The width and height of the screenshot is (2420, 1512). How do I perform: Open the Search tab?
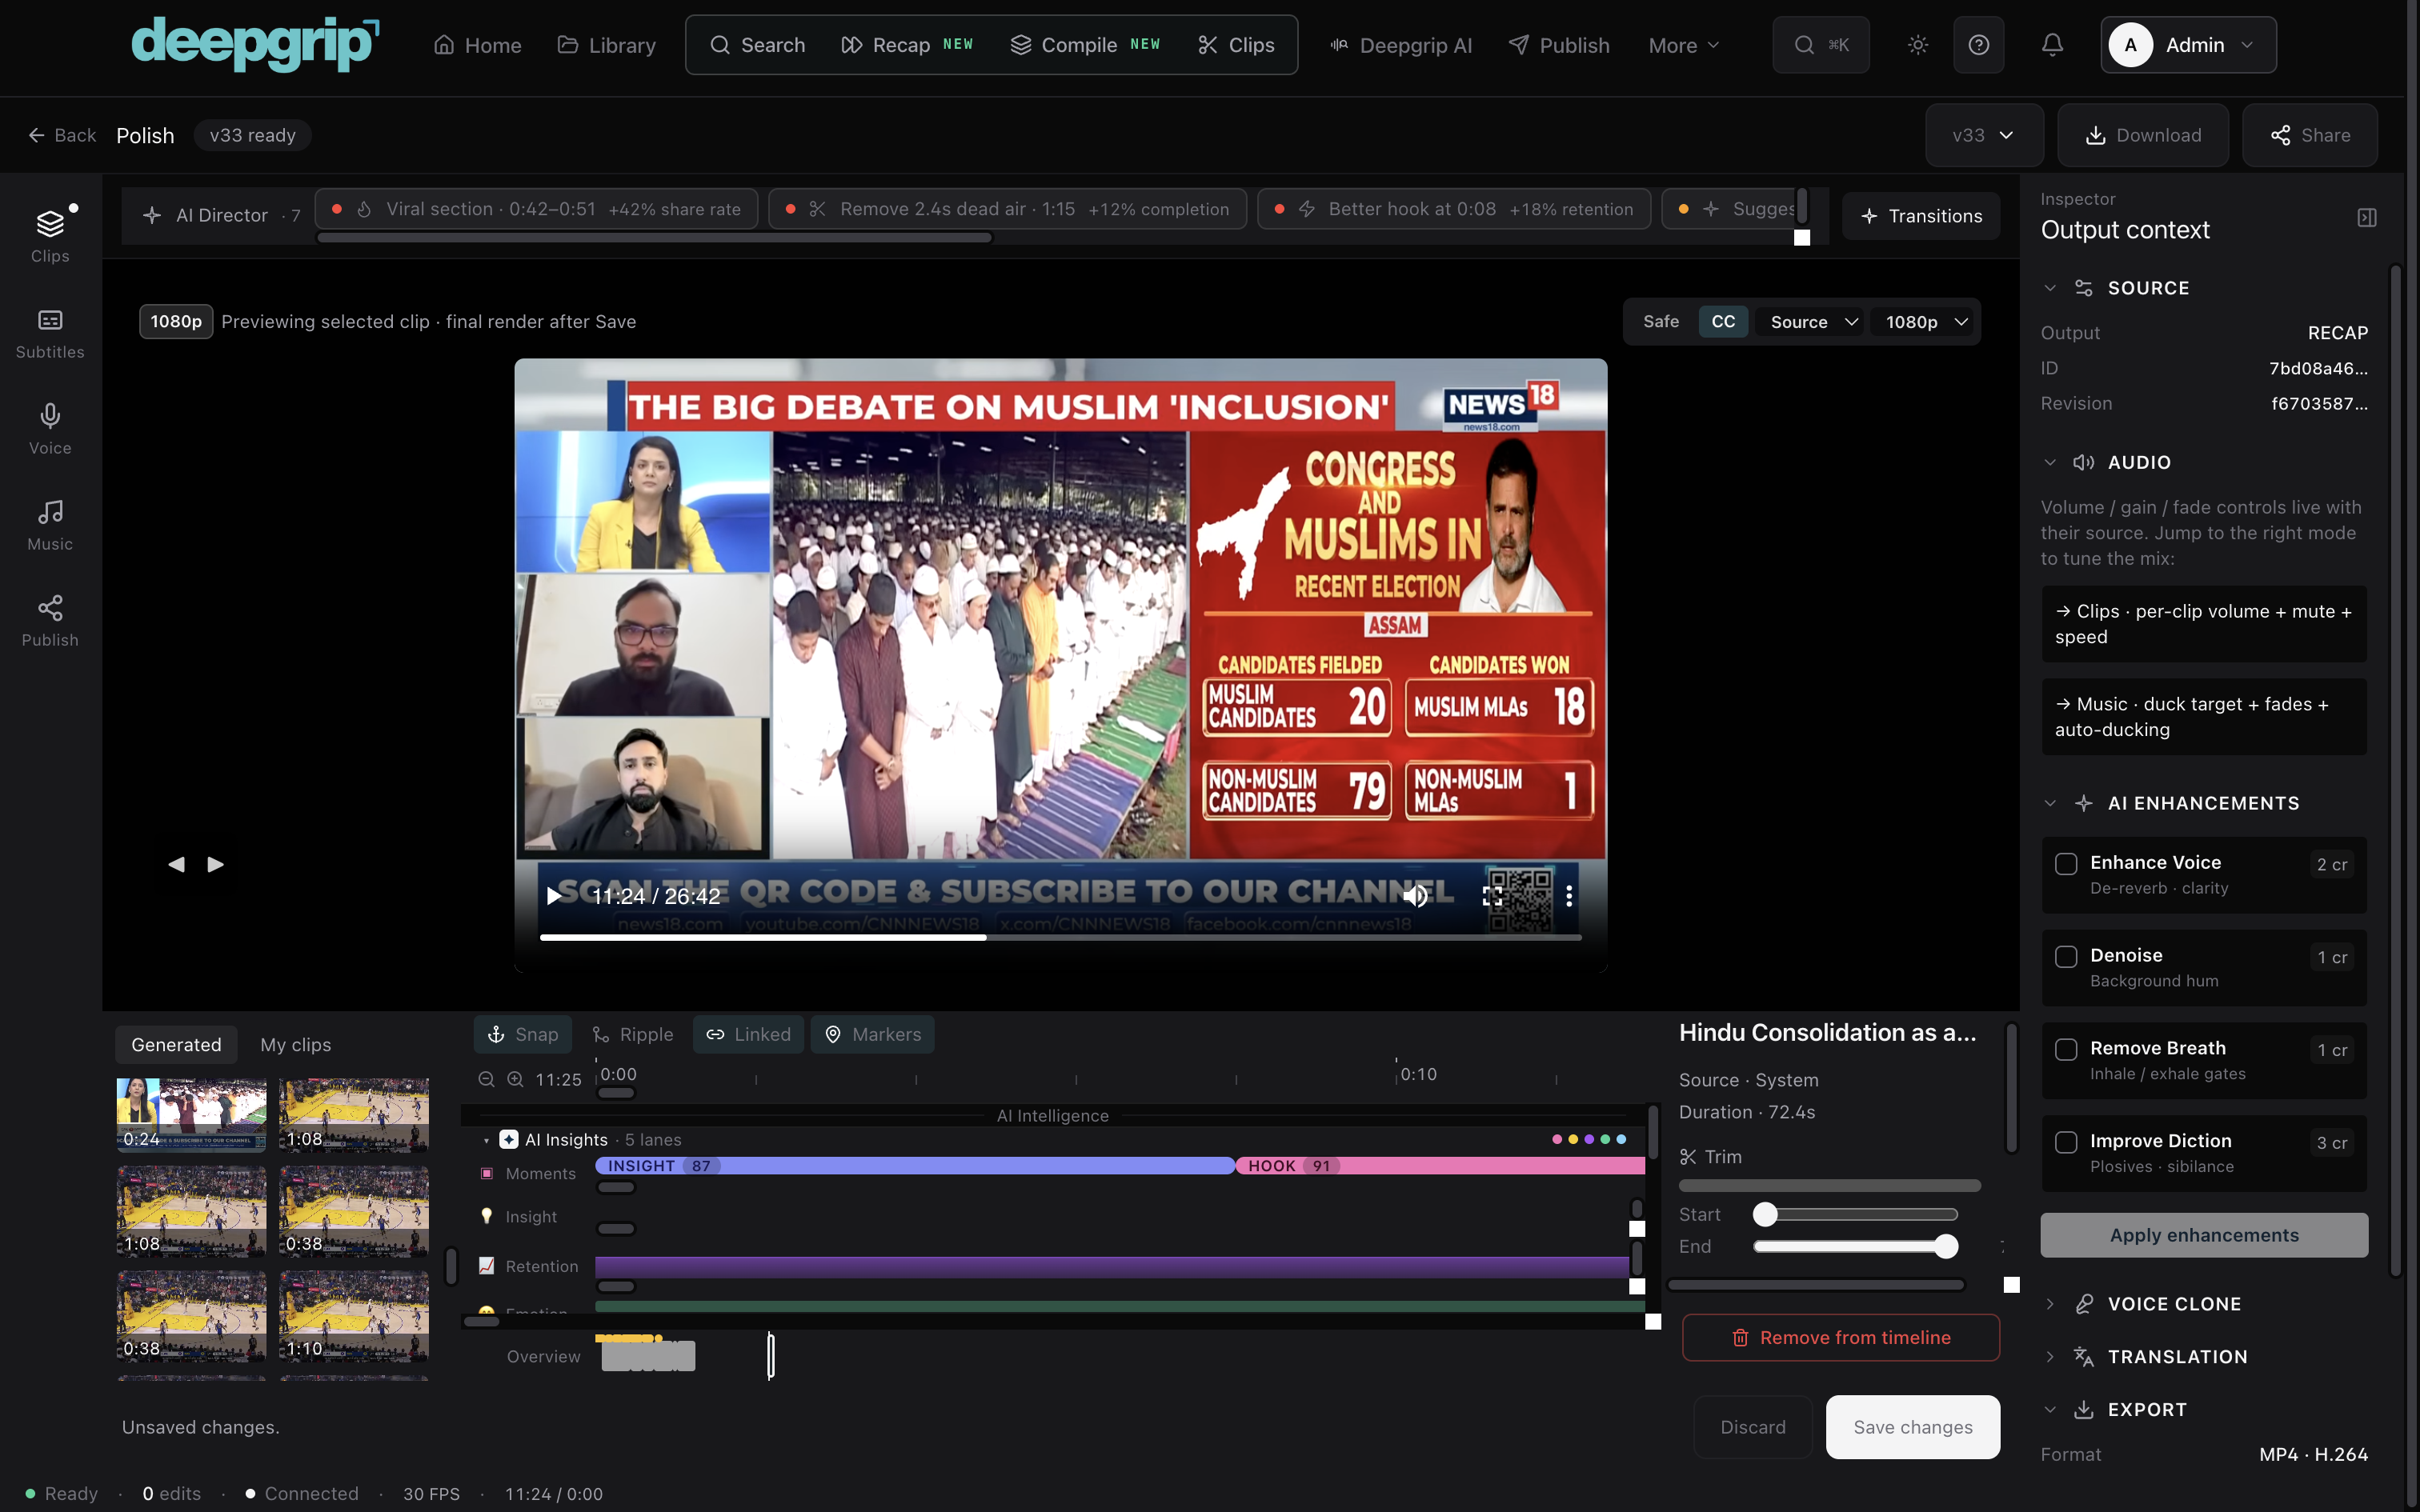(x=757, y=45)
